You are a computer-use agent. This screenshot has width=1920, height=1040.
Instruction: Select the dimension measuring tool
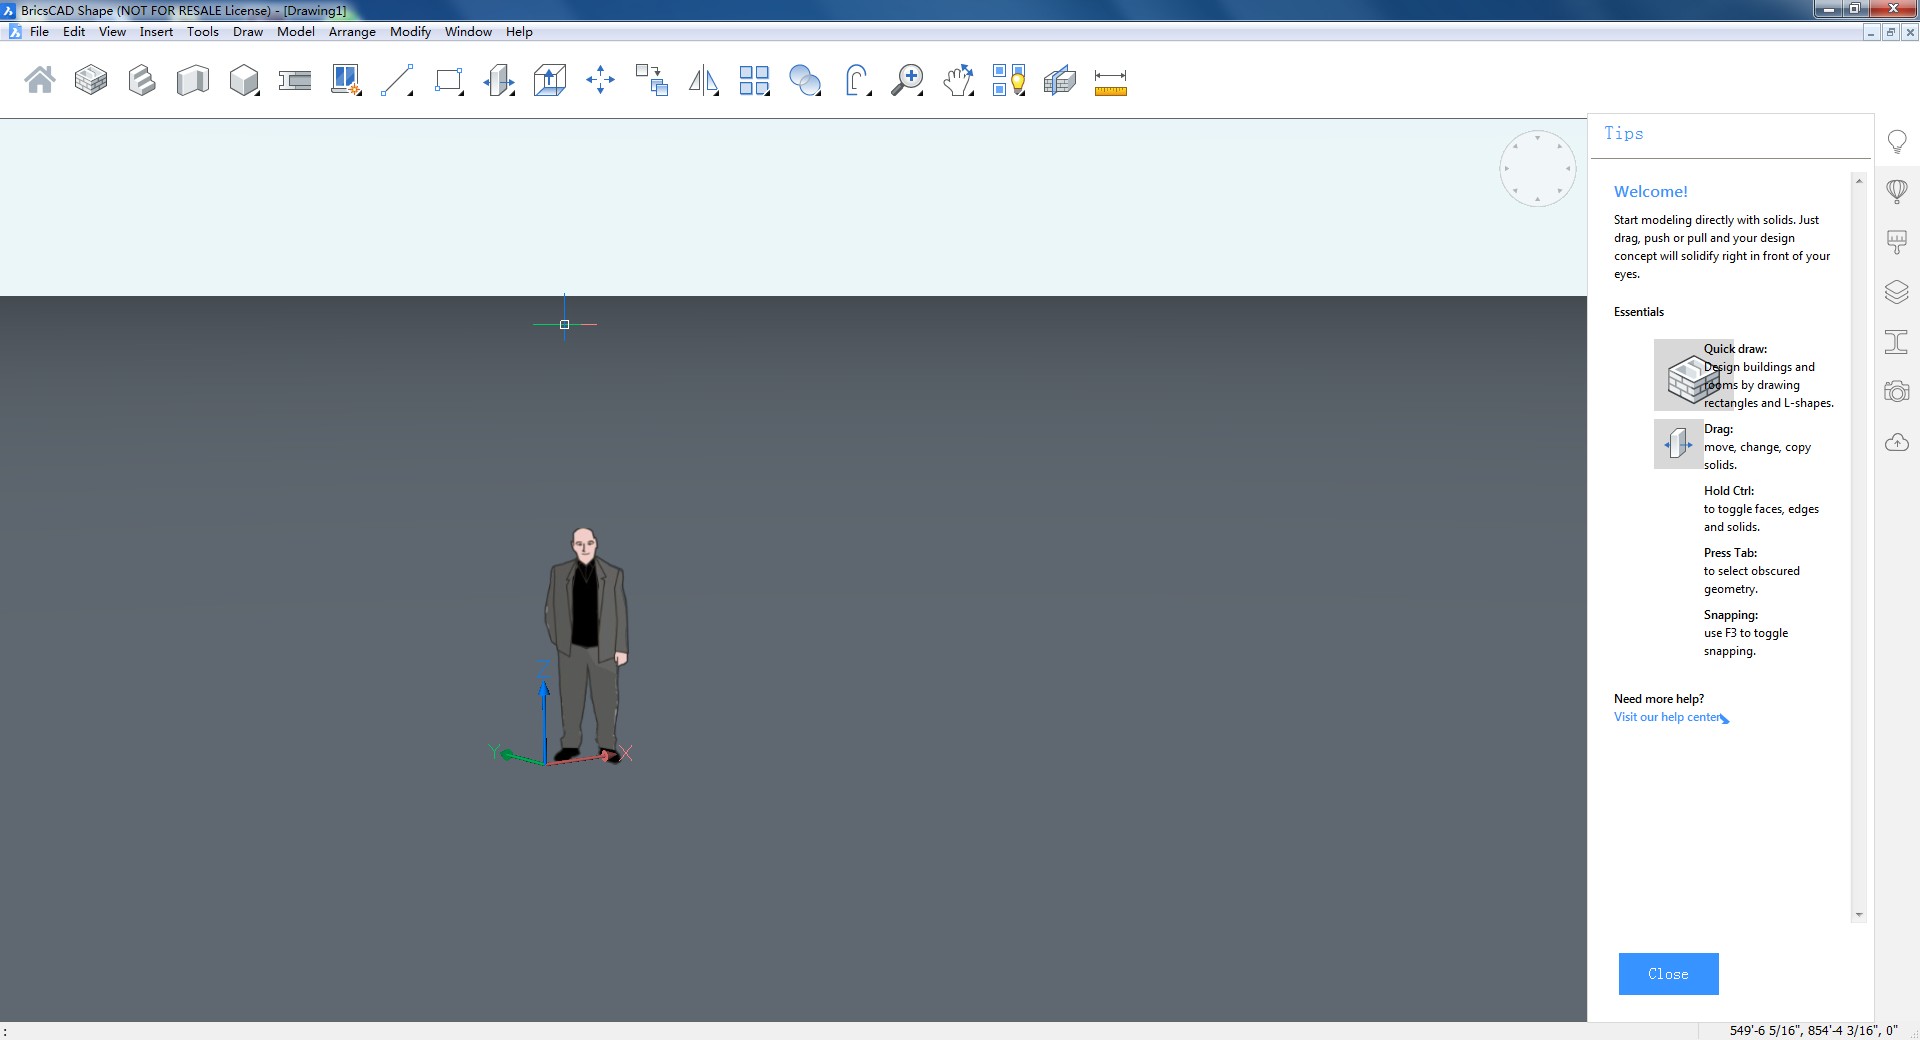1110,80
